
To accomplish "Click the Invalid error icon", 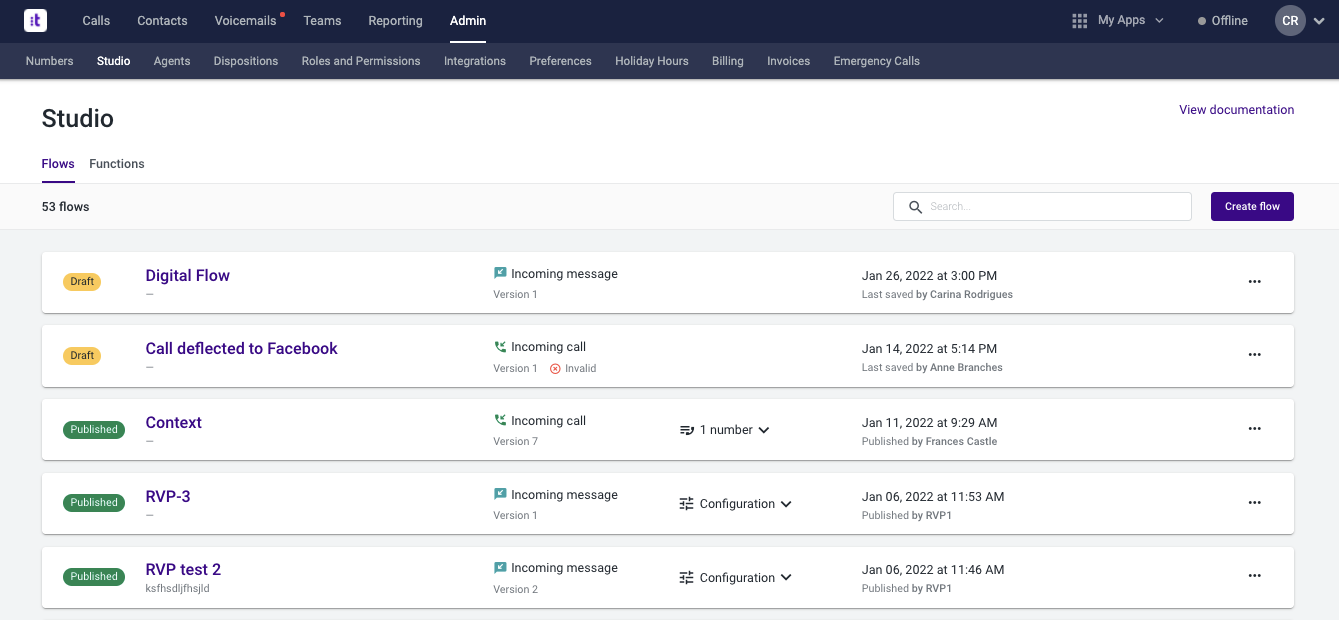I will point(555,369).
